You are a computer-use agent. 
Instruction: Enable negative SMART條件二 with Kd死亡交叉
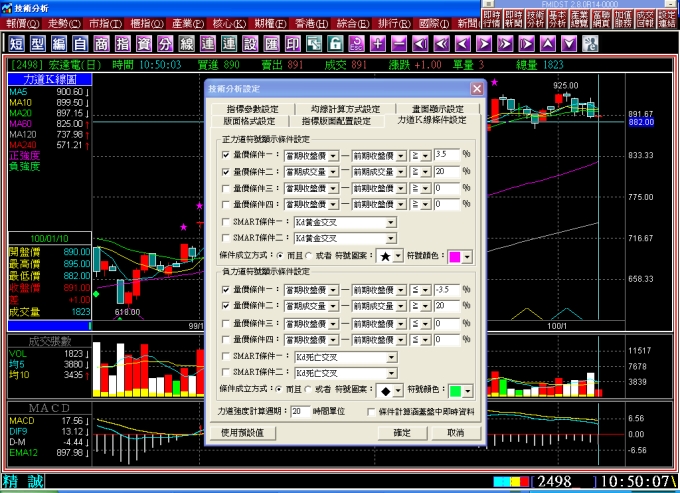coord(226,372)
